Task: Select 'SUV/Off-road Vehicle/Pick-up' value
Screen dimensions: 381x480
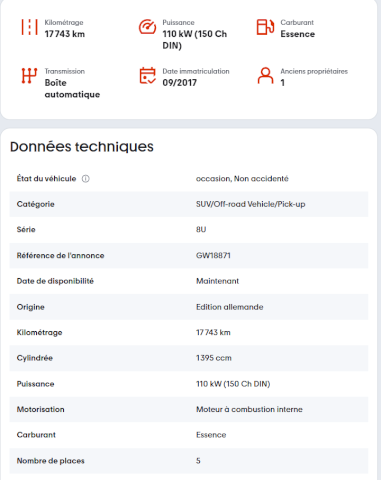Action: click(251, 204)
